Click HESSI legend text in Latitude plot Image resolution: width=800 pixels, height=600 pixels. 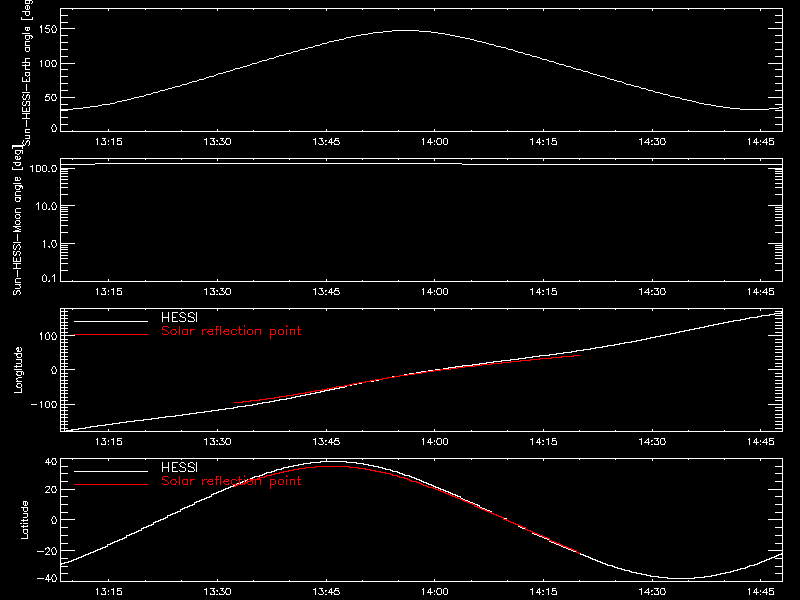pos(179,467)
